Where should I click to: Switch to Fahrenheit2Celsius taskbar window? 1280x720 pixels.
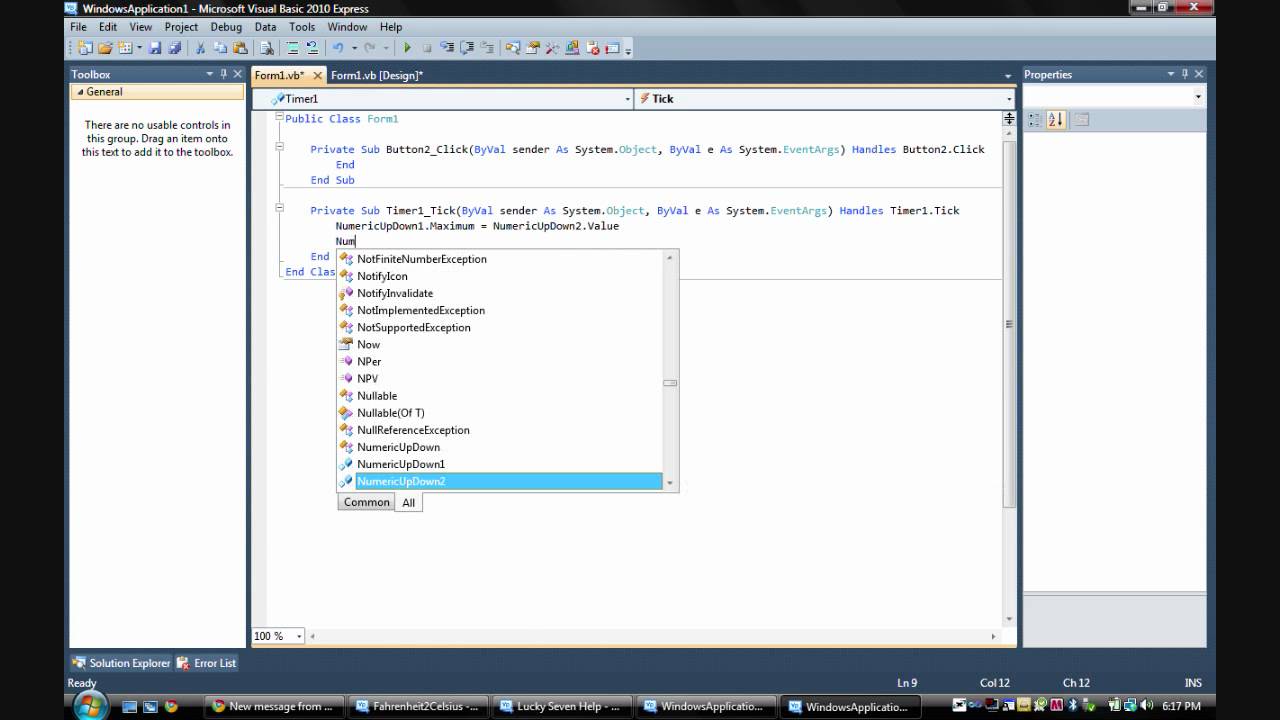click(419, 706)
